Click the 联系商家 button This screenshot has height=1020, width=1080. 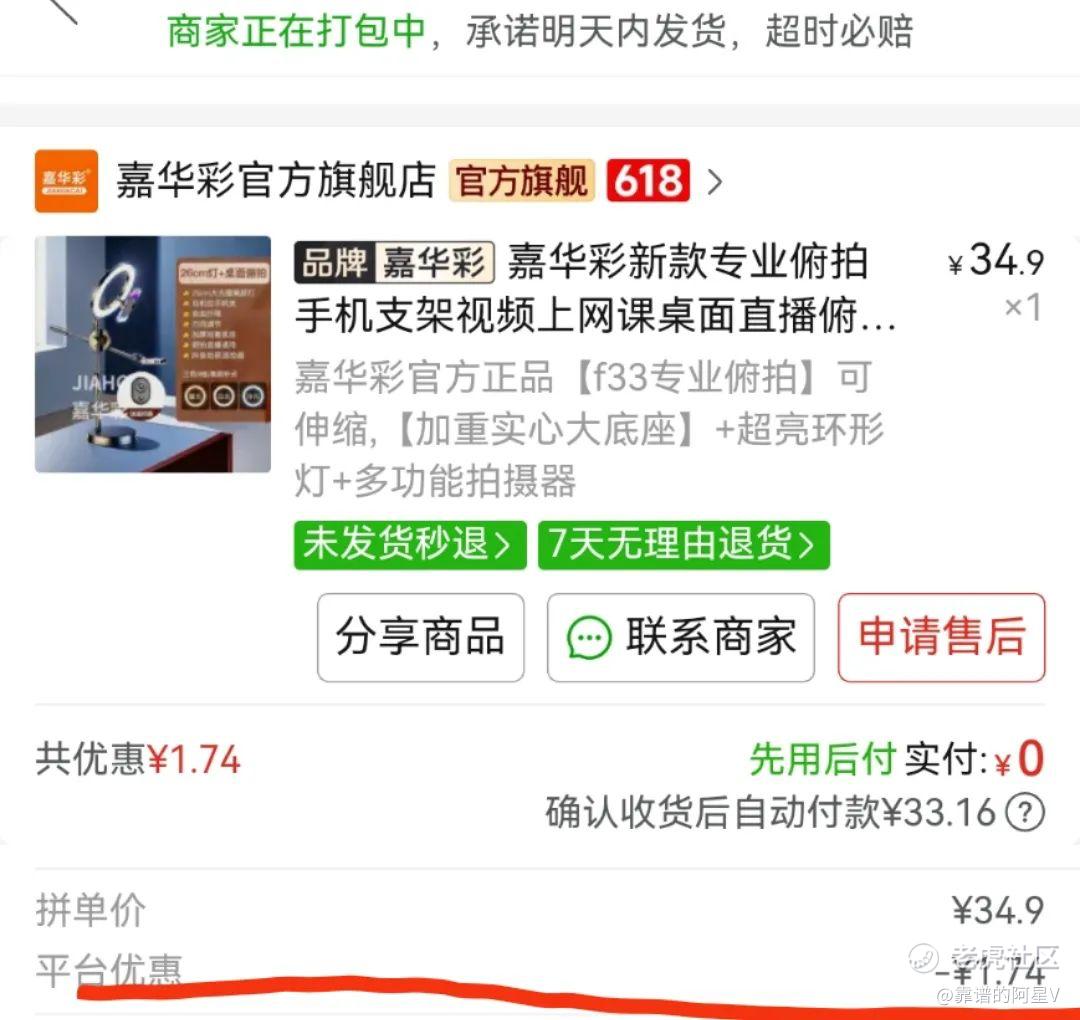(x=681, y=637)
